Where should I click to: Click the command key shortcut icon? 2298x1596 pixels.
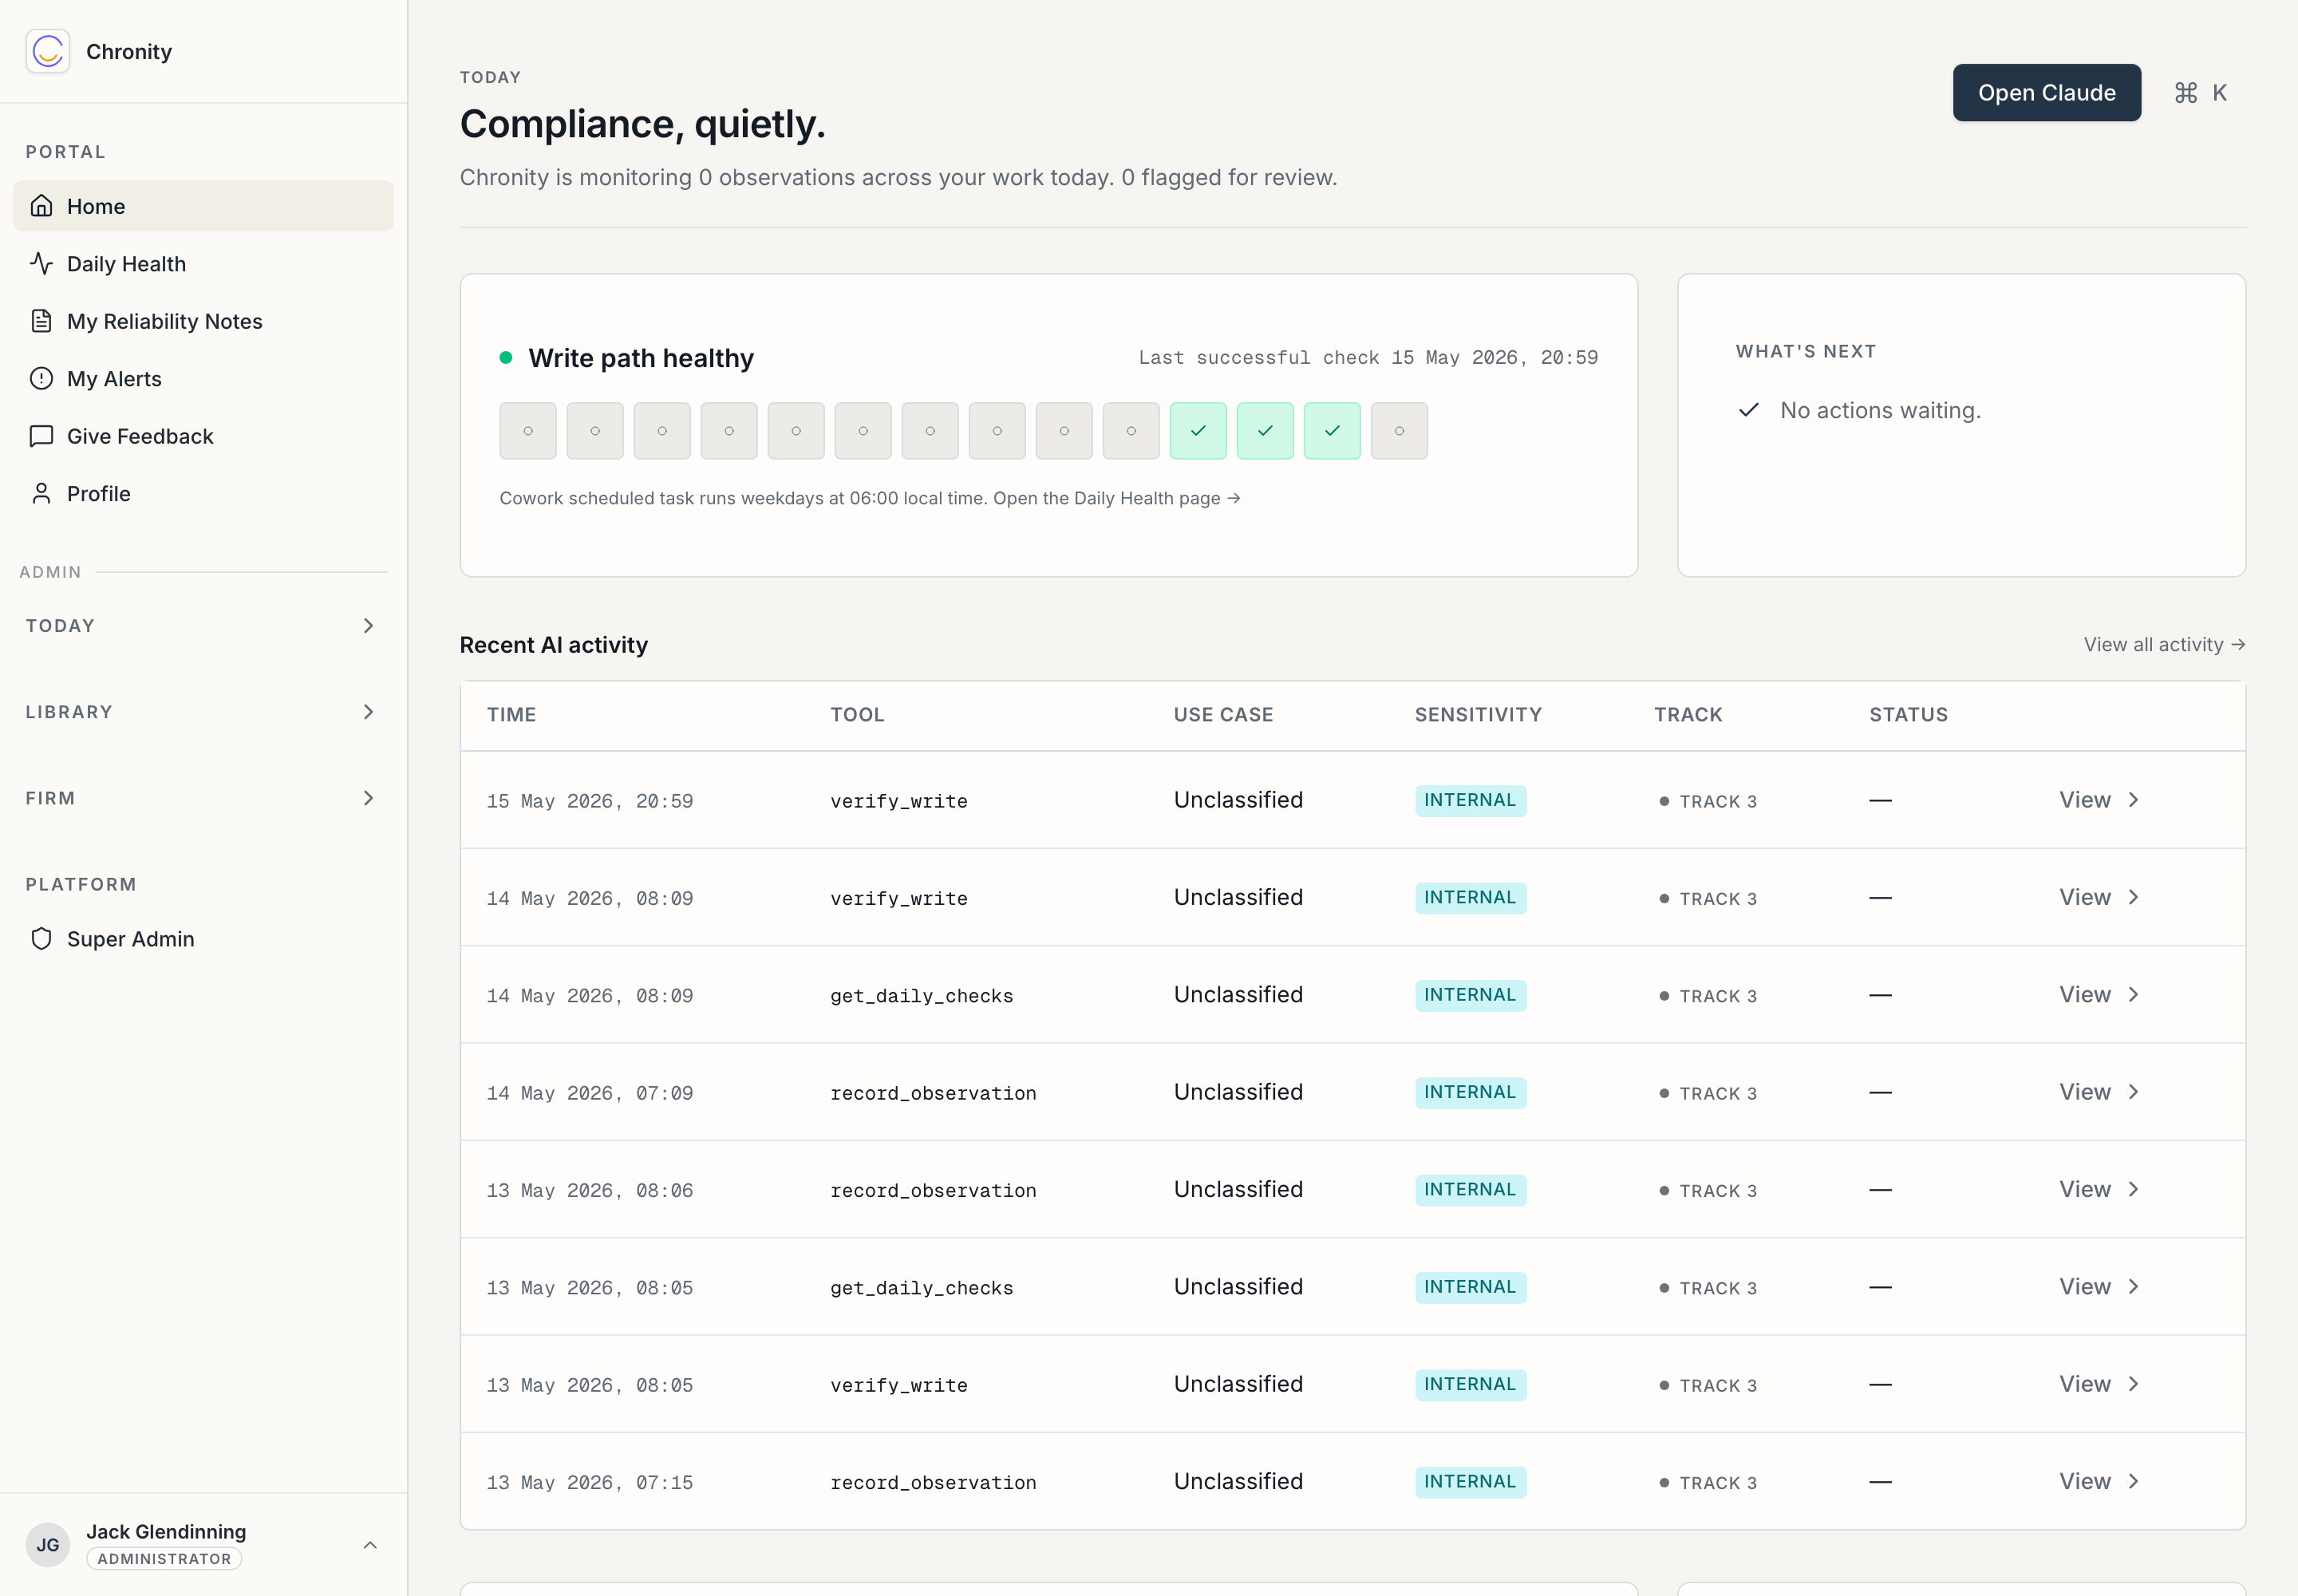pyautogui.click(x=2186, y=93)
